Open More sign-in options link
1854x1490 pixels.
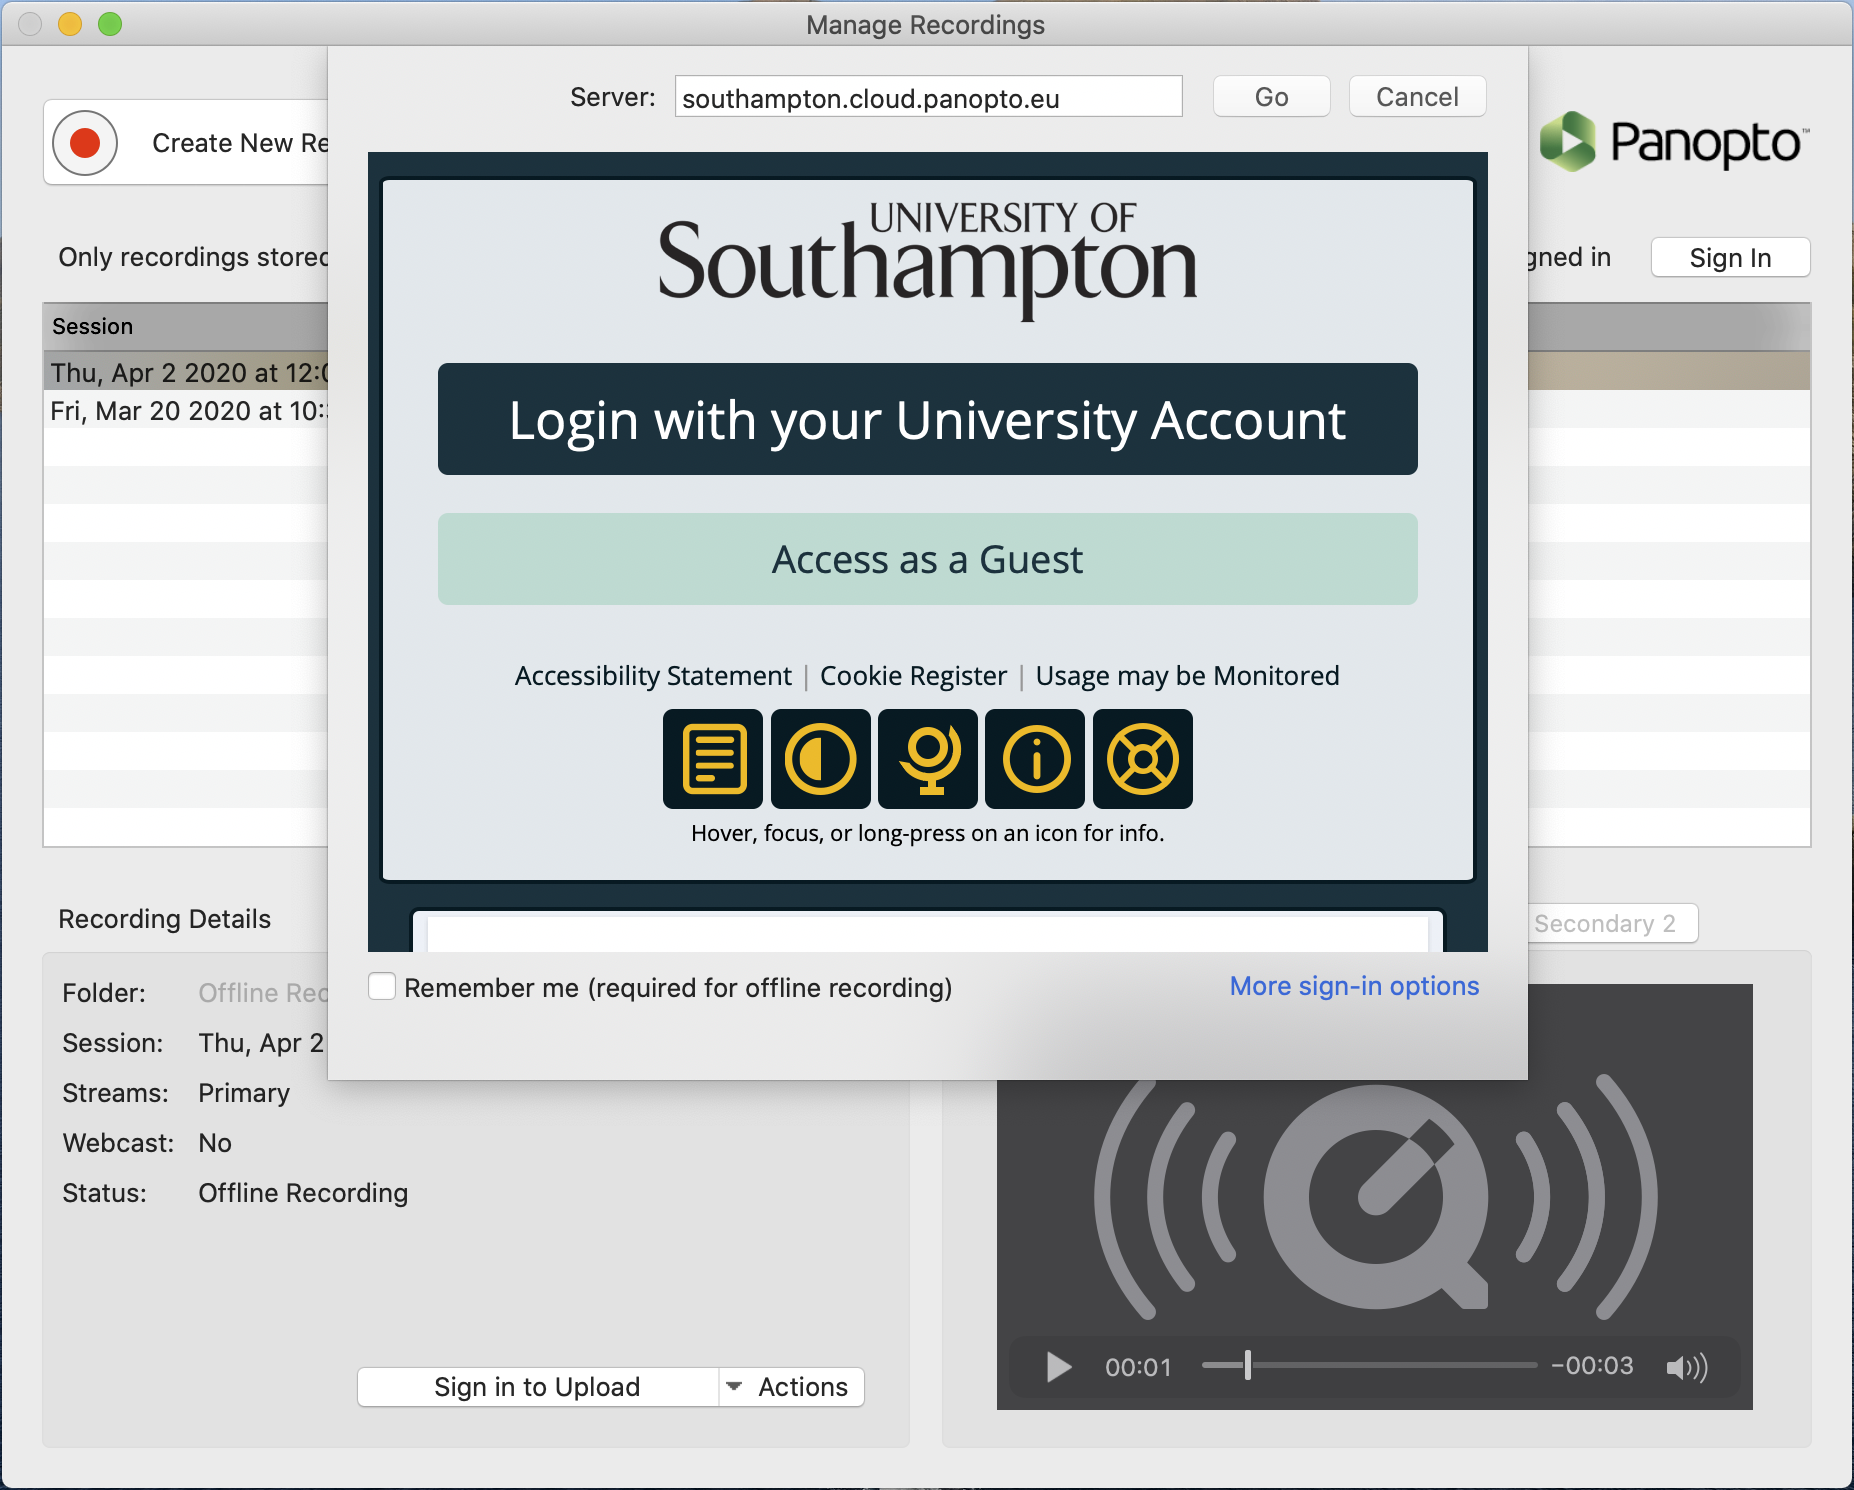1354,986
